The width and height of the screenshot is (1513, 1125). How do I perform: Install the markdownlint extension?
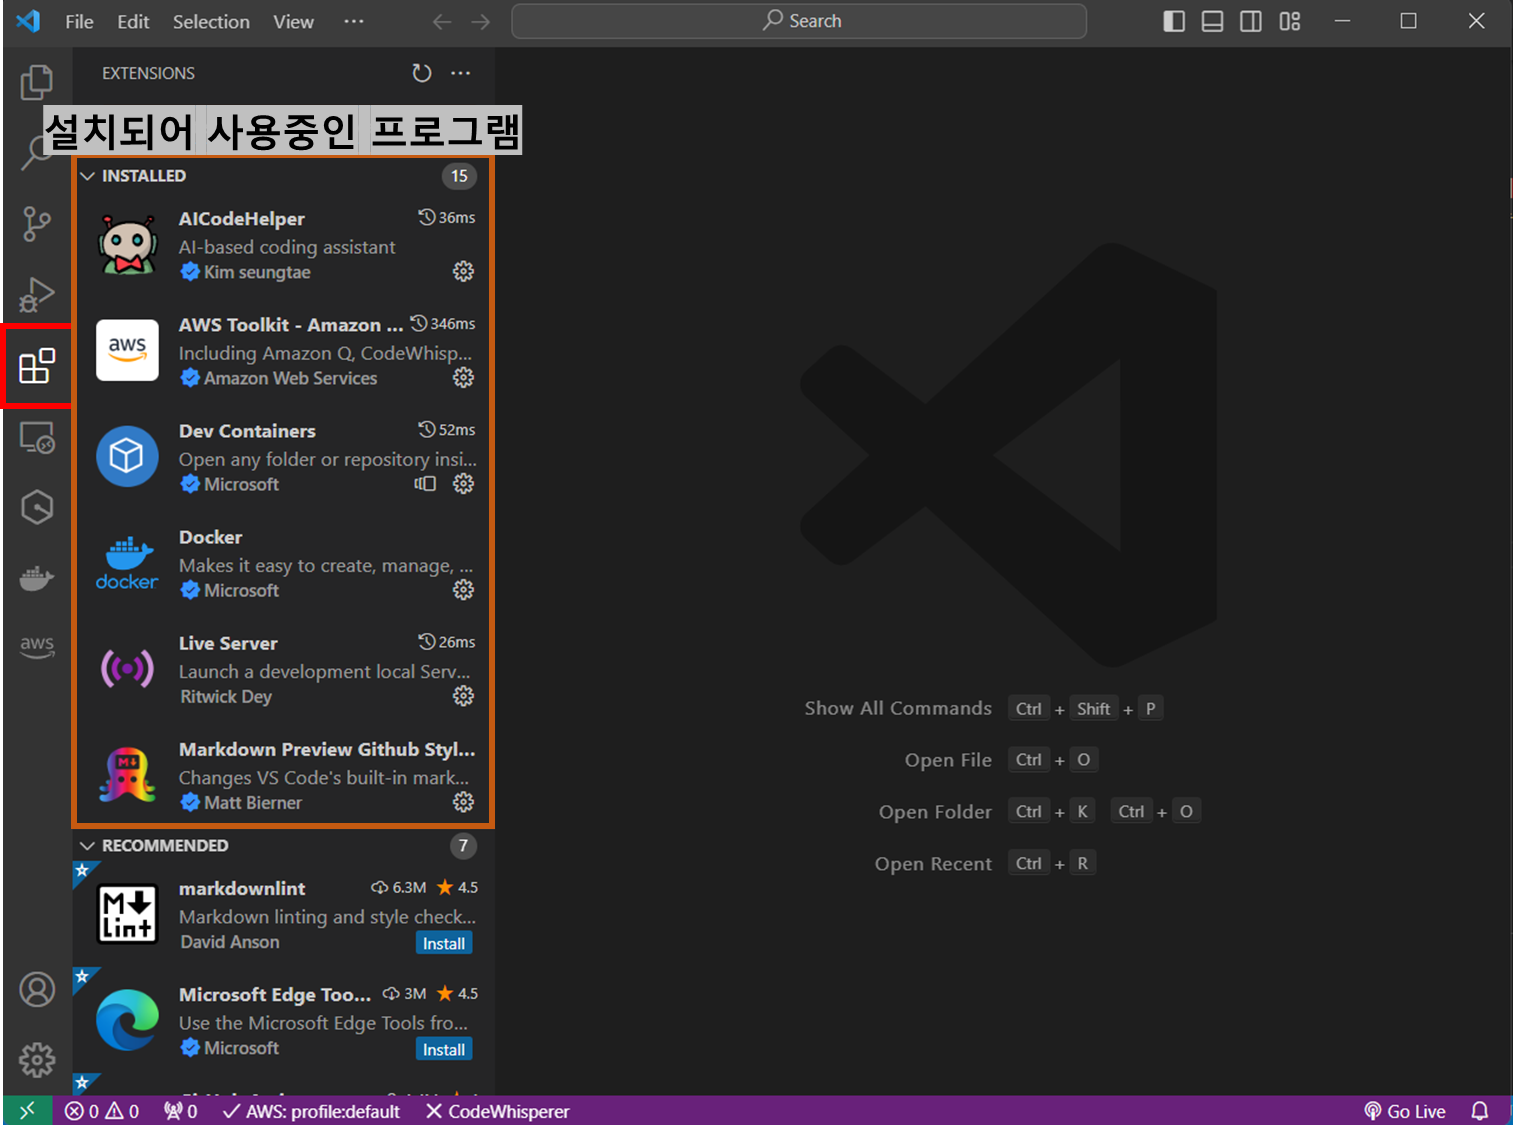pyautogui.click(x=444, y=943)
